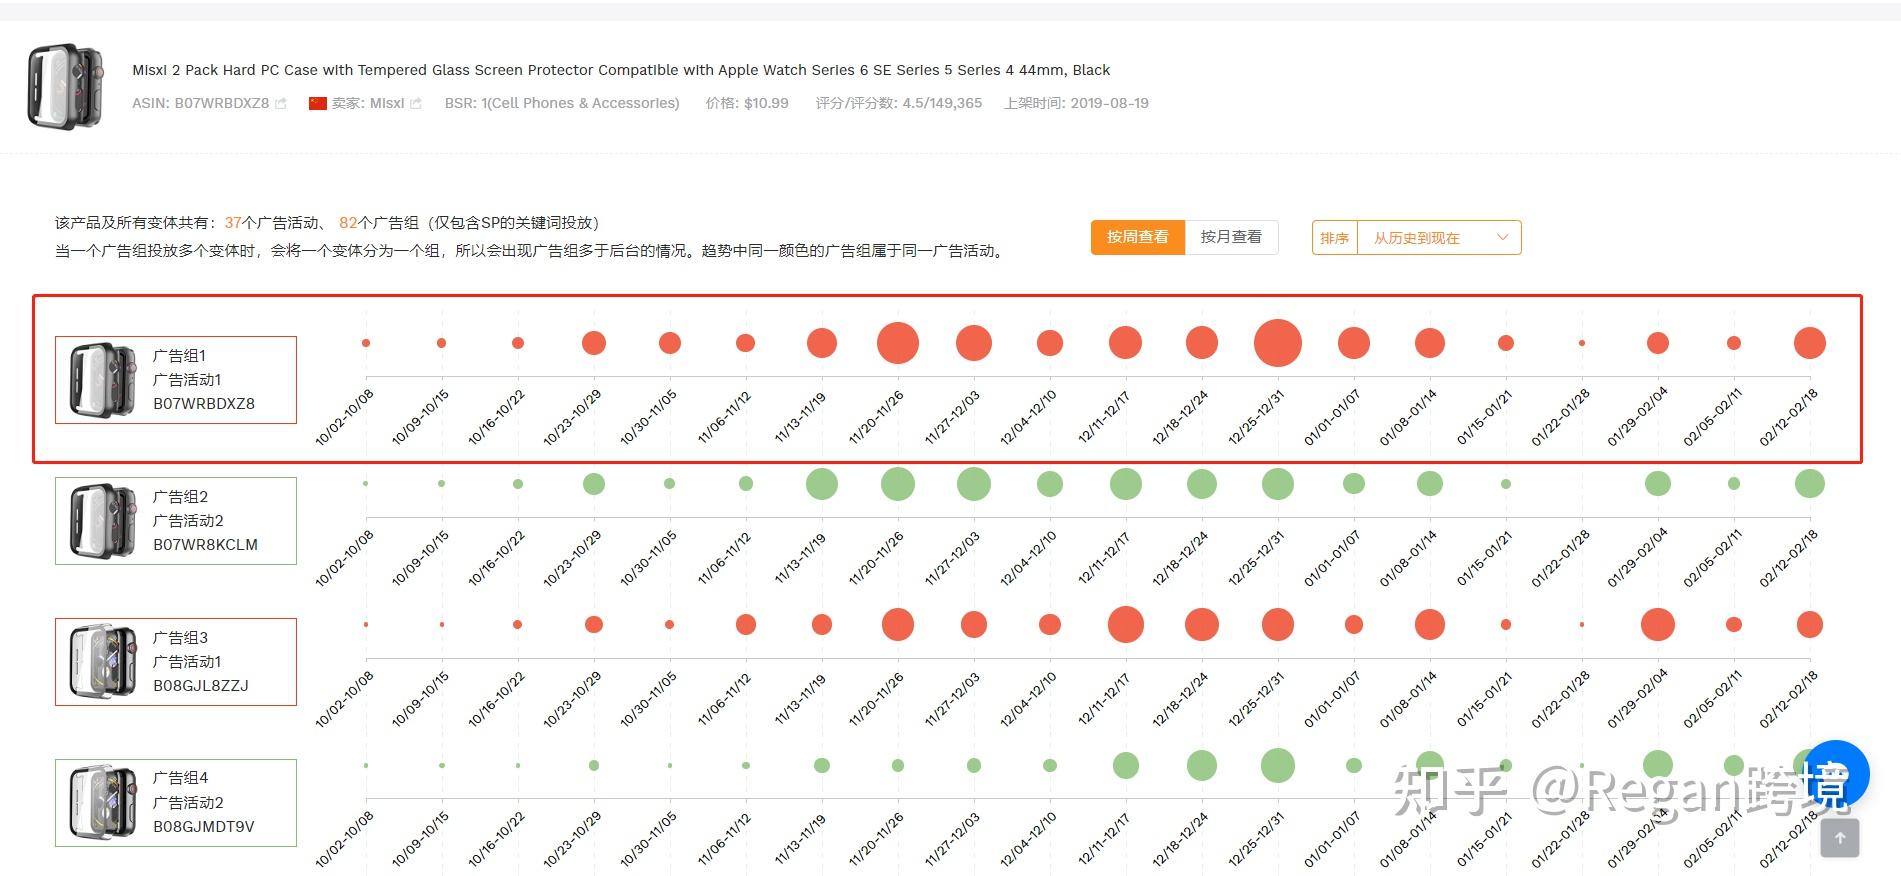Screen dimensions: 1901x876
Task: Click 广告组4 green bubble at 11/13-11/19
Action: click(x=822, y=766)
